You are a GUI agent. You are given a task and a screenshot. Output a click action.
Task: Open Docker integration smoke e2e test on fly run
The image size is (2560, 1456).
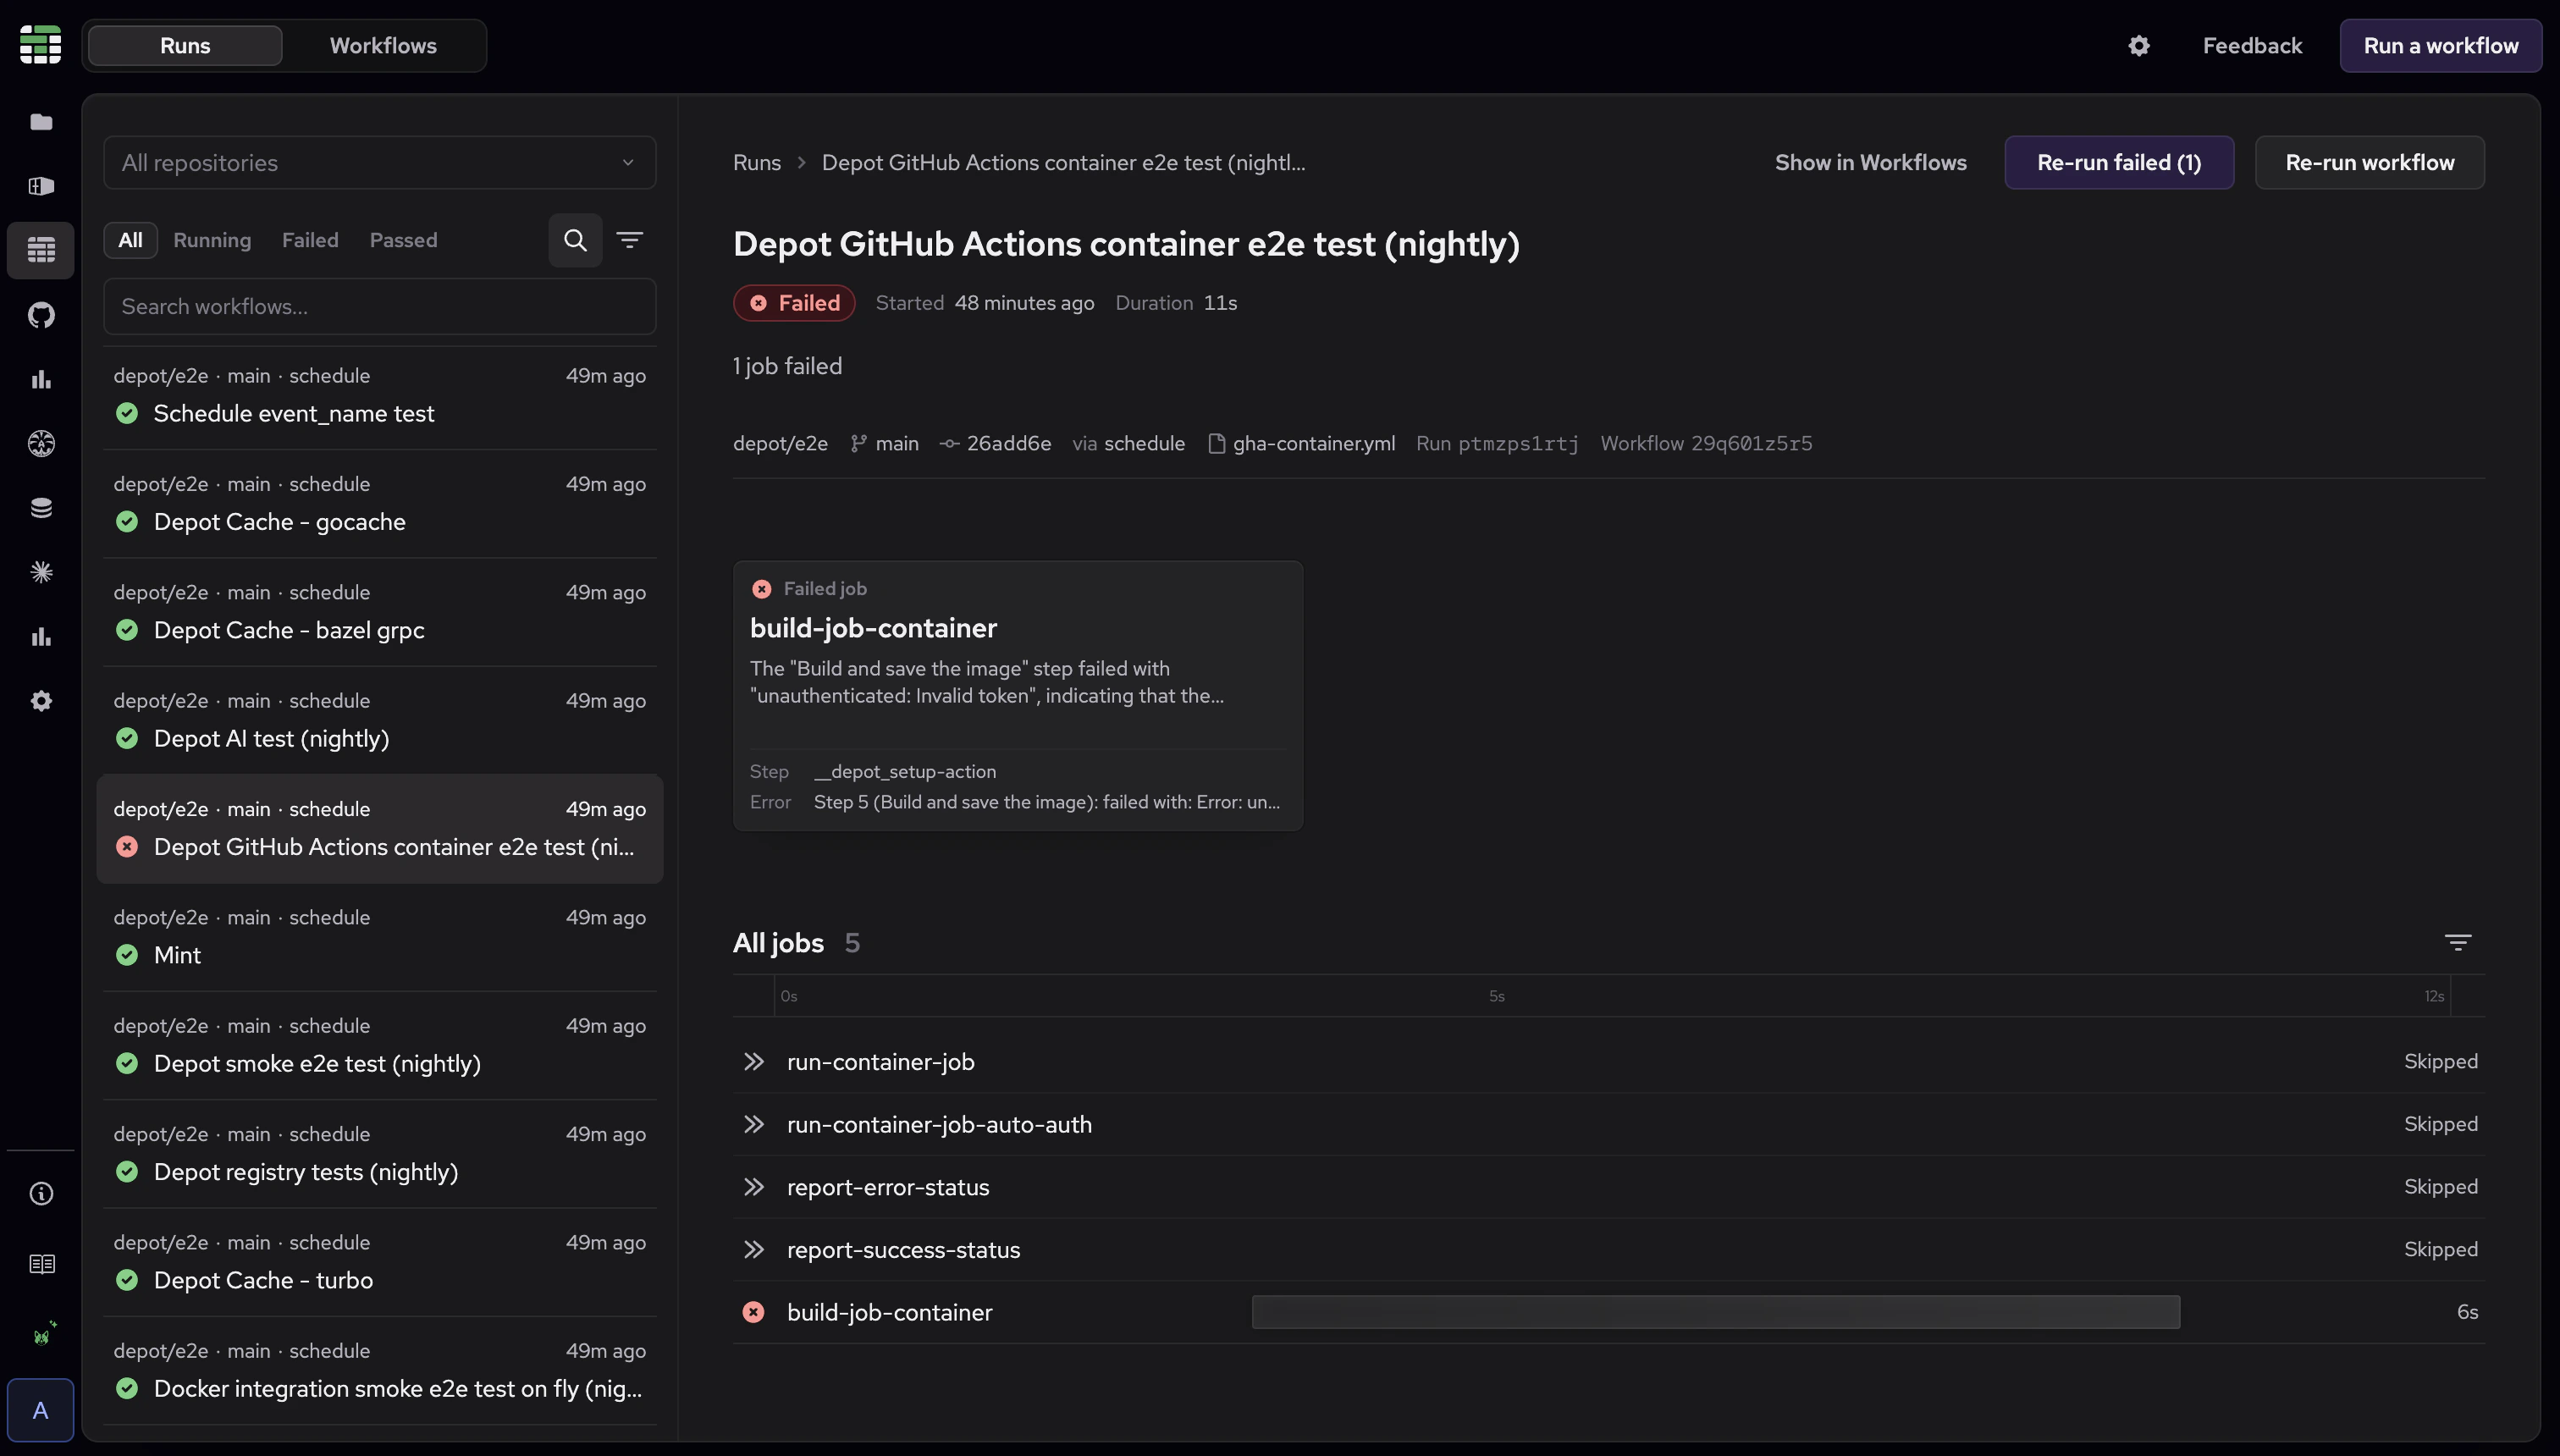tap(380, 1371)
